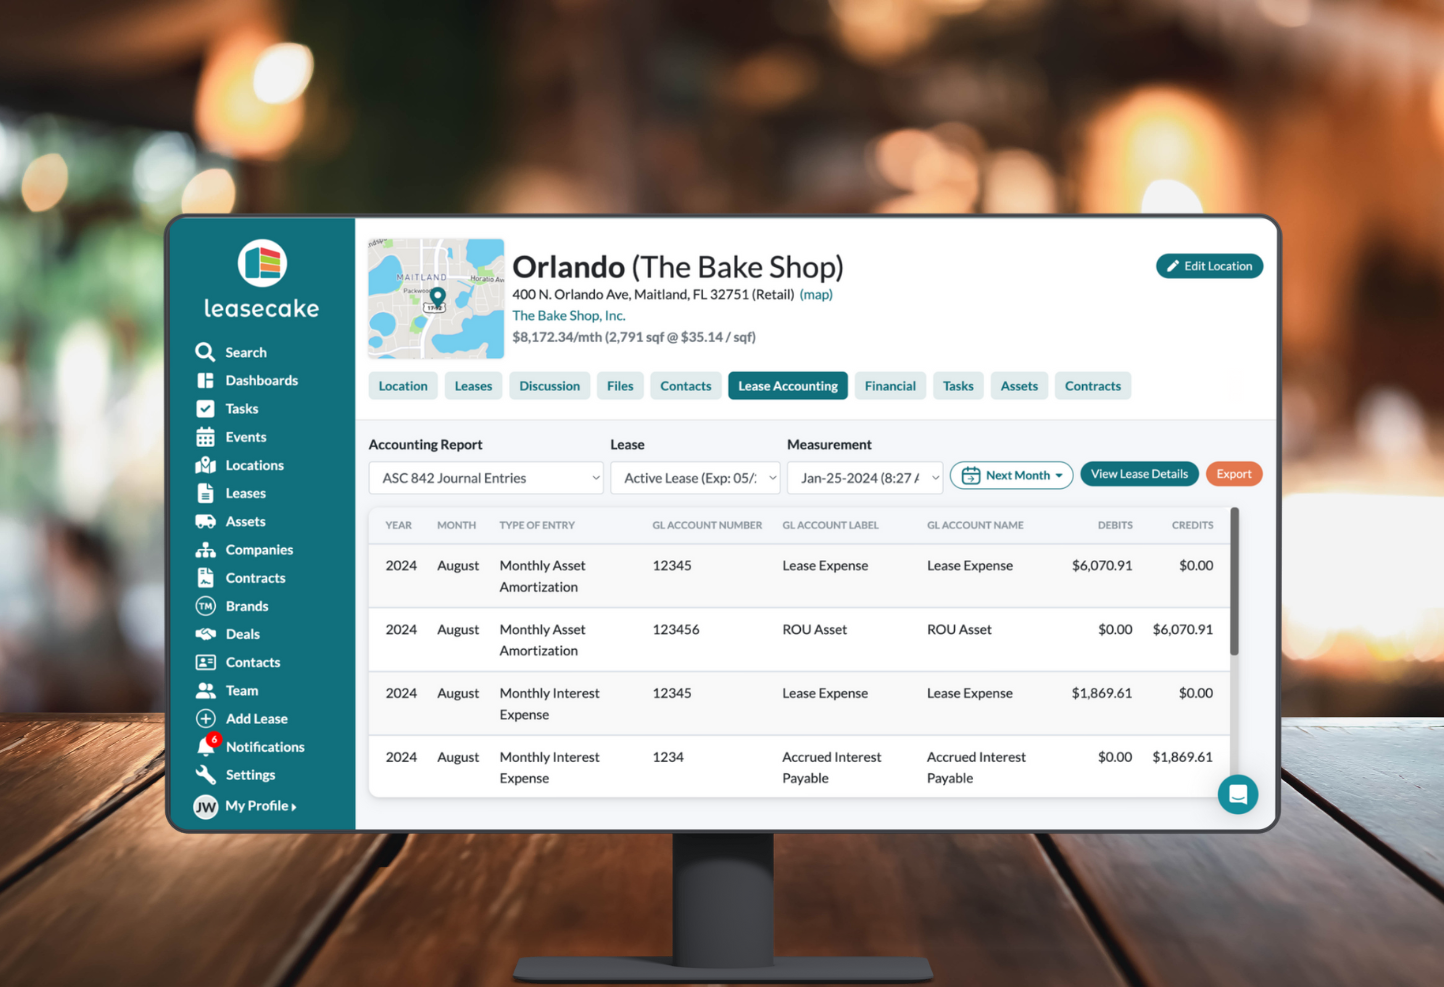Switch to the Financial tab
The width and height of the screenshot is (1444, 987).
click(x=890, y=386)
